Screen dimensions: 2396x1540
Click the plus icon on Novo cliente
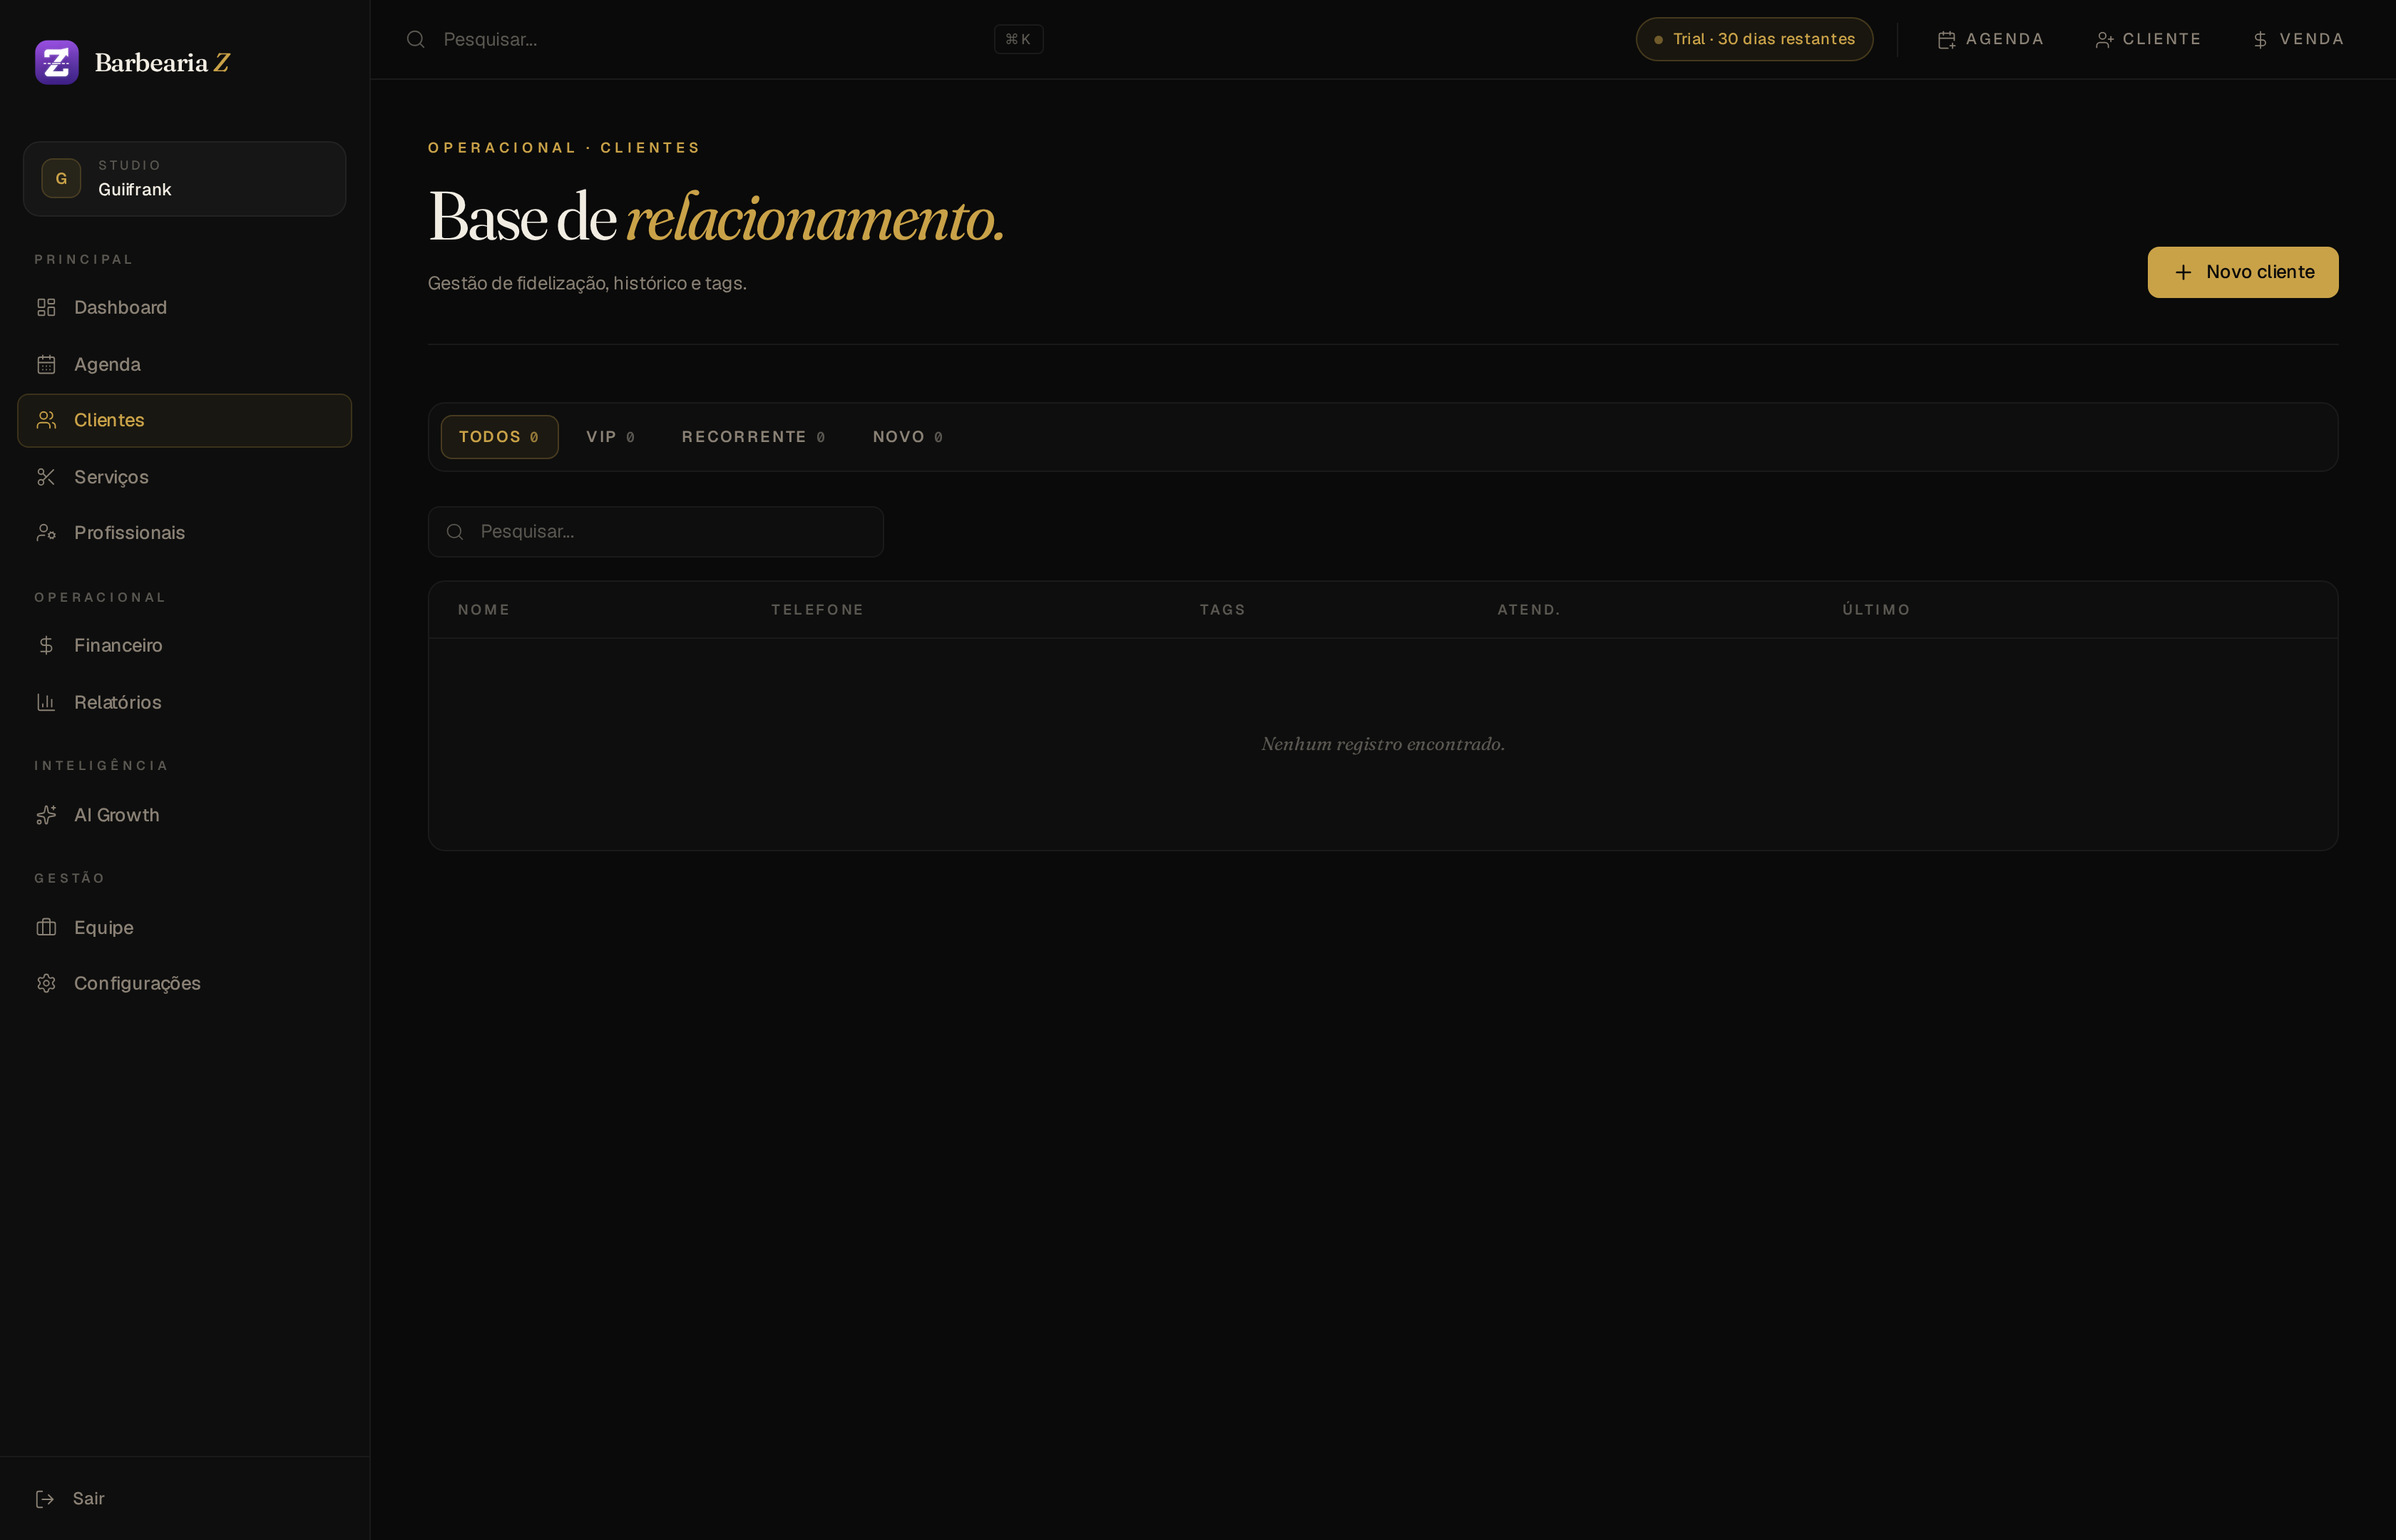point(2183,272)
